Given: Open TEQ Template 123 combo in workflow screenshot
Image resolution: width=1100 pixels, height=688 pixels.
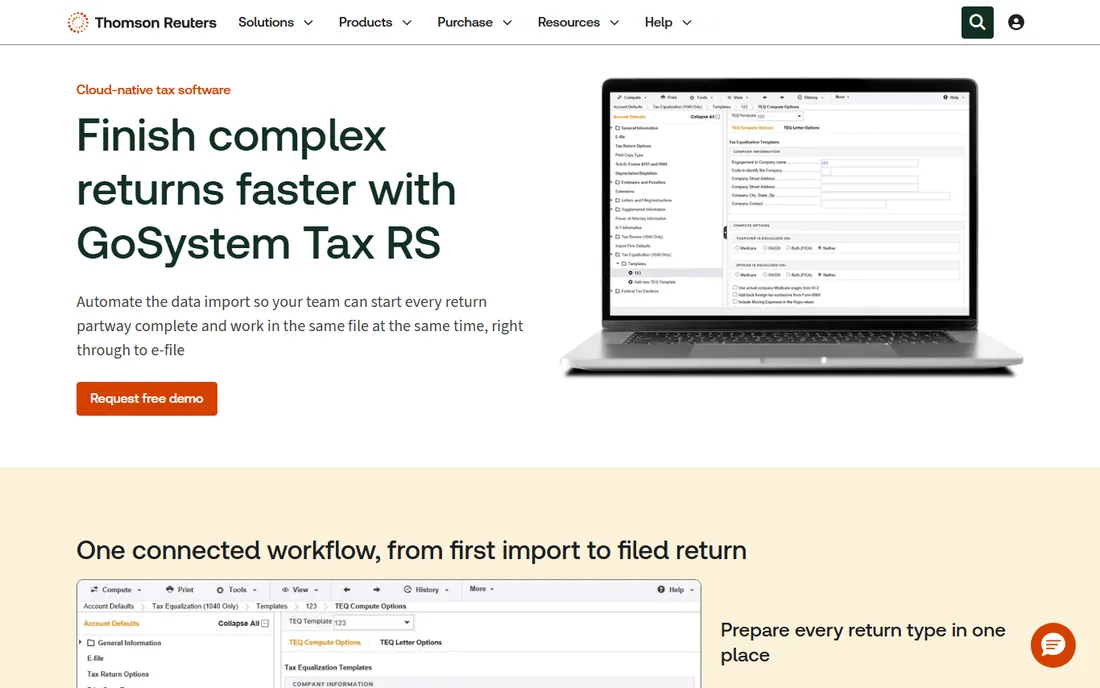Looking at the screenshot, I should pyautogui.click(x=373, y=622).
